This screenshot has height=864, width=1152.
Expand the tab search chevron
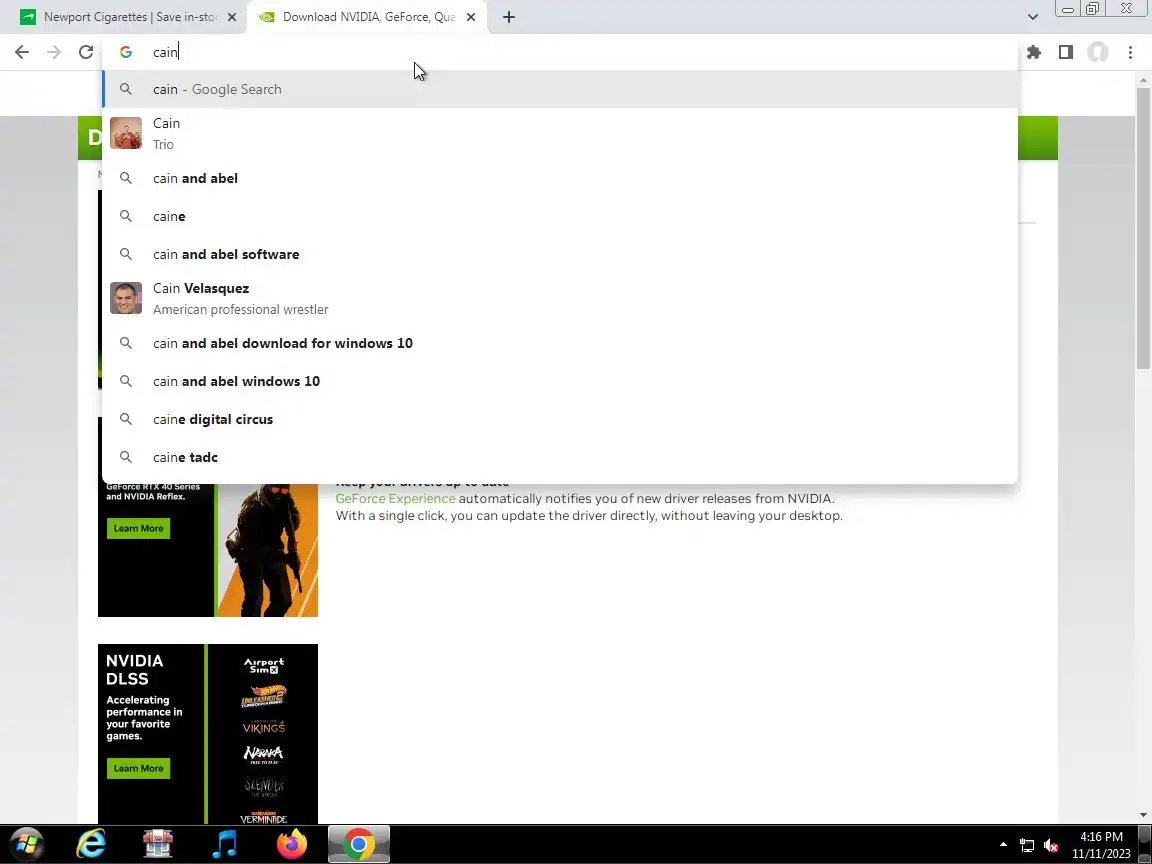click(1032, 17)
